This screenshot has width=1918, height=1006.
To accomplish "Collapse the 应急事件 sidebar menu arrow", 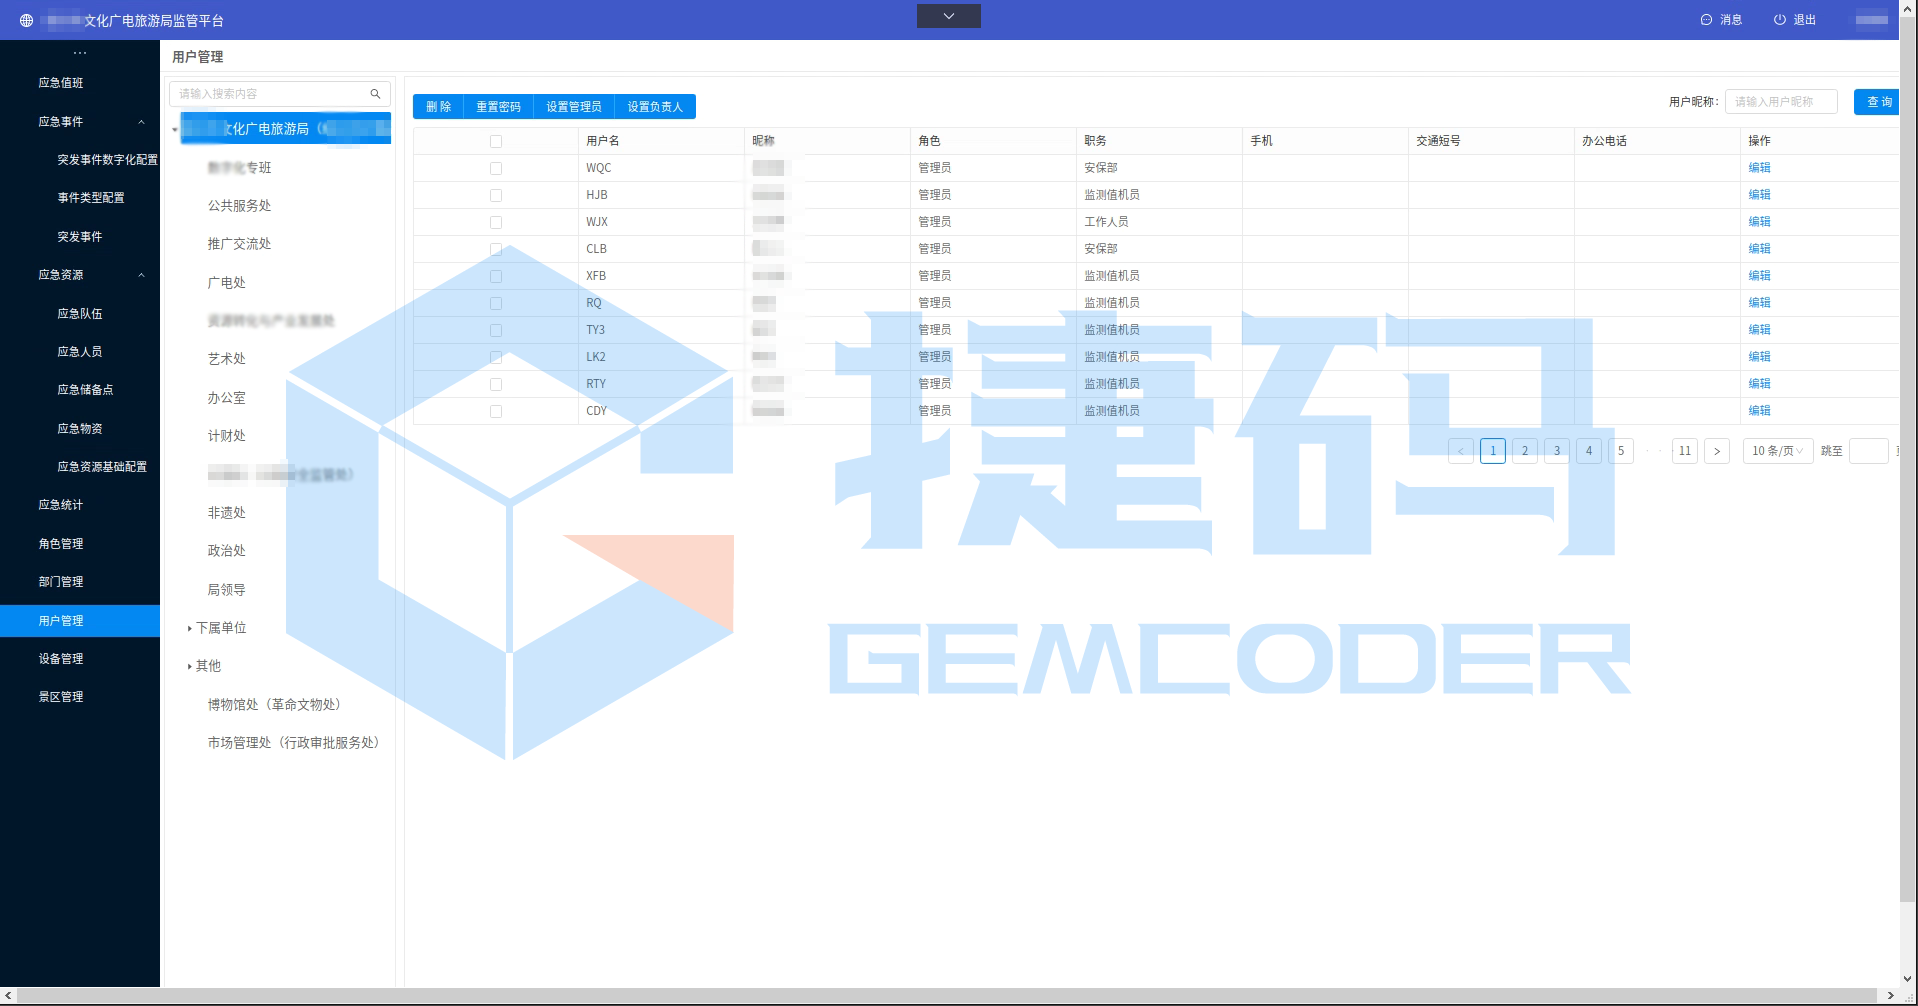I will 141,122.
